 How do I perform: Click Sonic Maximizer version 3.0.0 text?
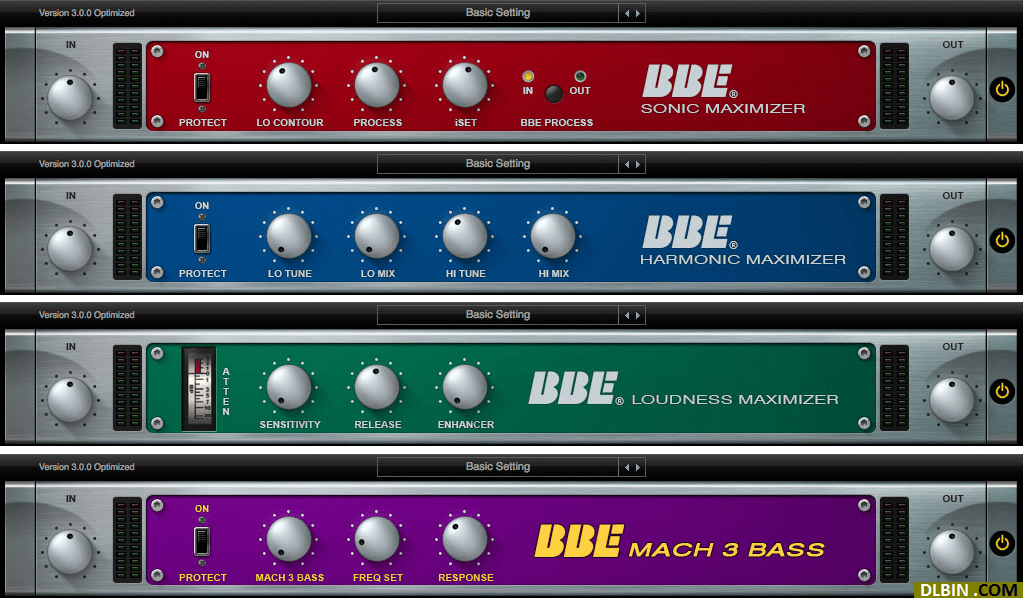pyautogui.click(x=87, y=13)
